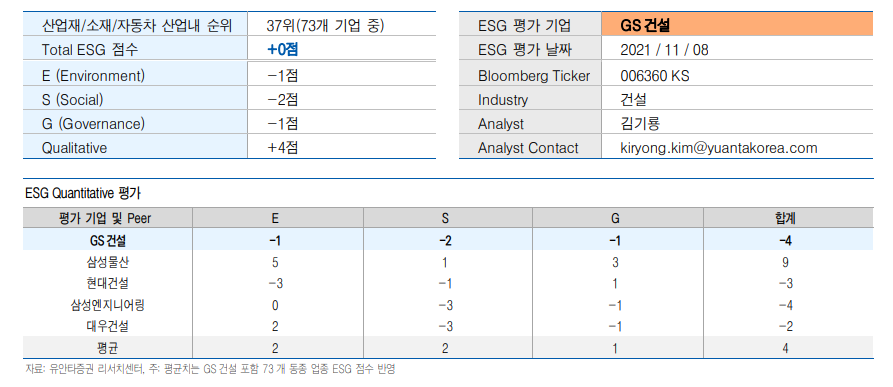Select the ESG 평가 날짜 label
This screenshot has width=893, height=387.
[x=524, y=50]
